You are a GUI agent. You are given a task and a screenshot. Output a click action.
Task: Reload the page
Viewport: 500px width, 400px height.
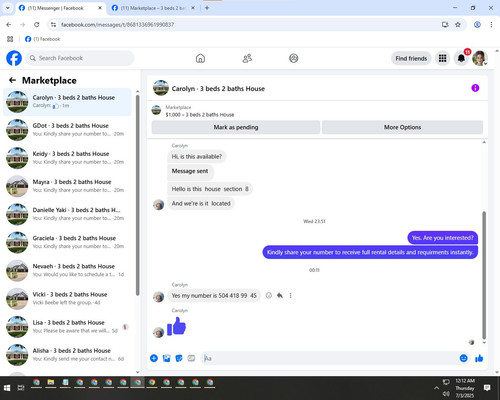[x=37, y=25]
